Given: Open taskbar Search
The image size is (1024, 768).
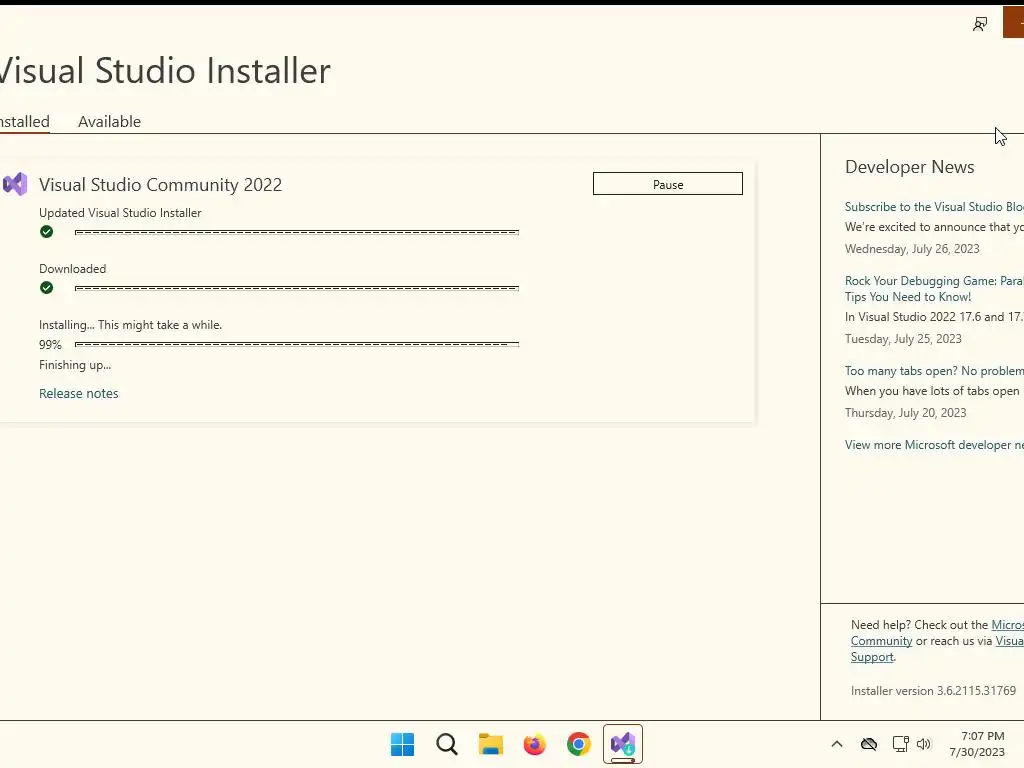Looking at the screenshot, I should (x=447, y=744).
